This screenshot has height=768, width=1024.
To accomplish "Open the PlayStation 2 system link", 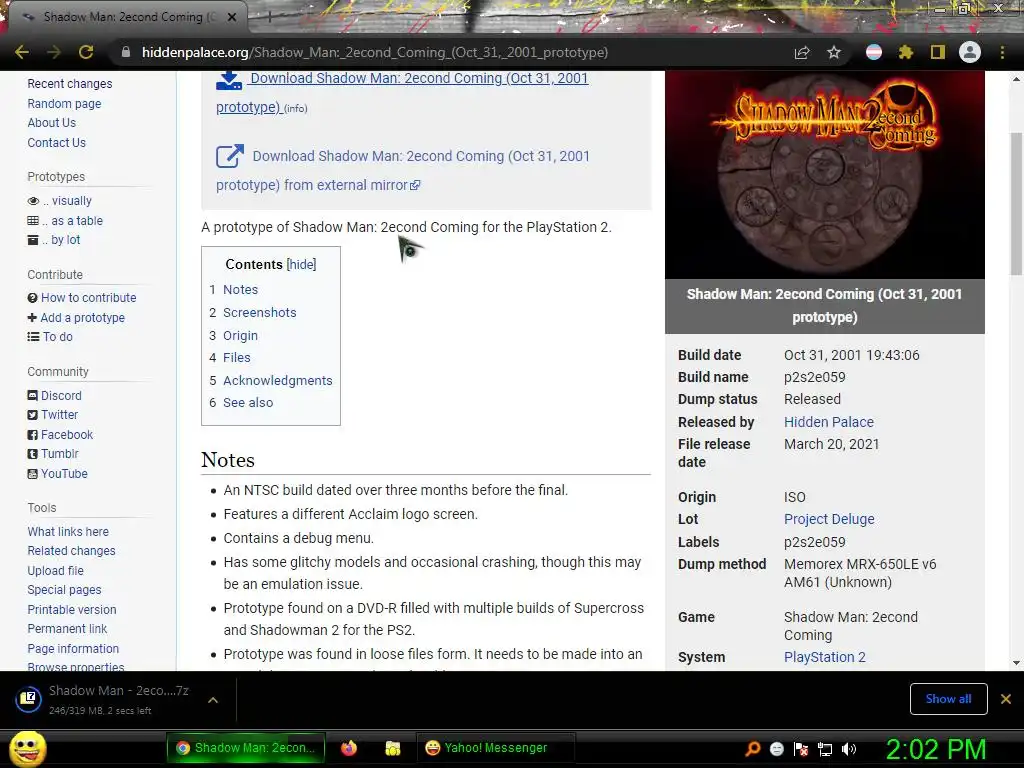I will pos(824,657).
